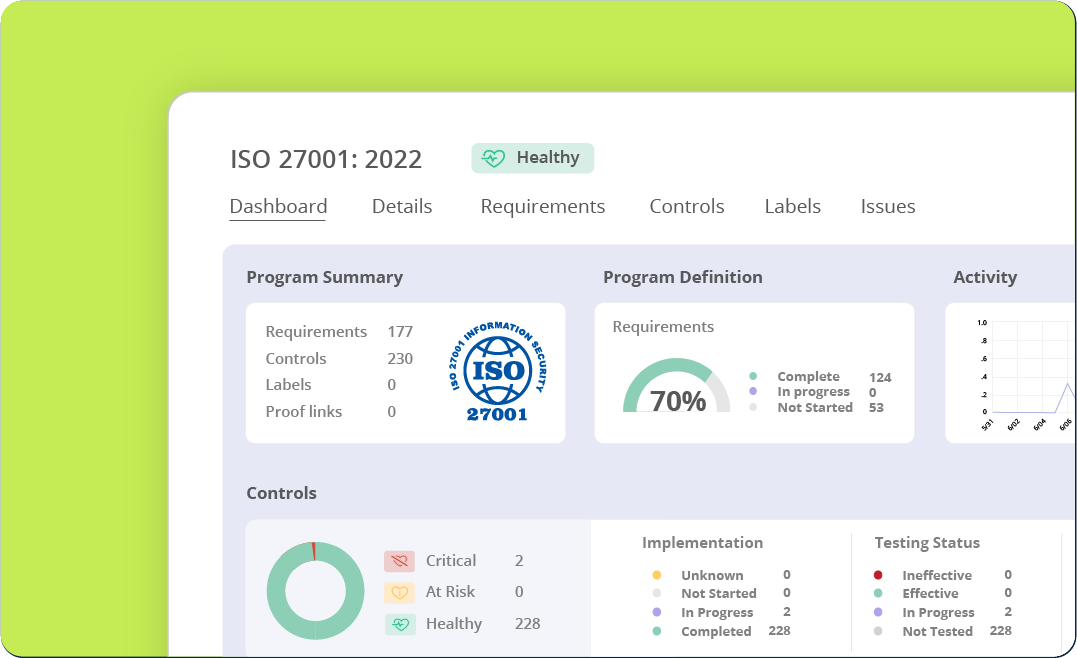Click the Controls section heading
The width and height of the screenshot is (1077, 658).
coord(282,493)
